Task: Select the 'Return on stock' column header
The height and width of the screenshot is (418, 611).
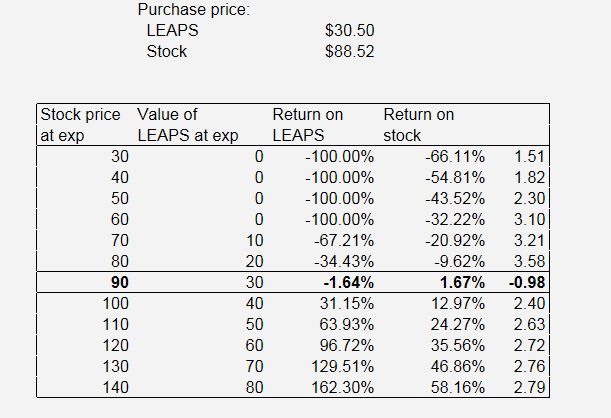Action: coord(418,124)
